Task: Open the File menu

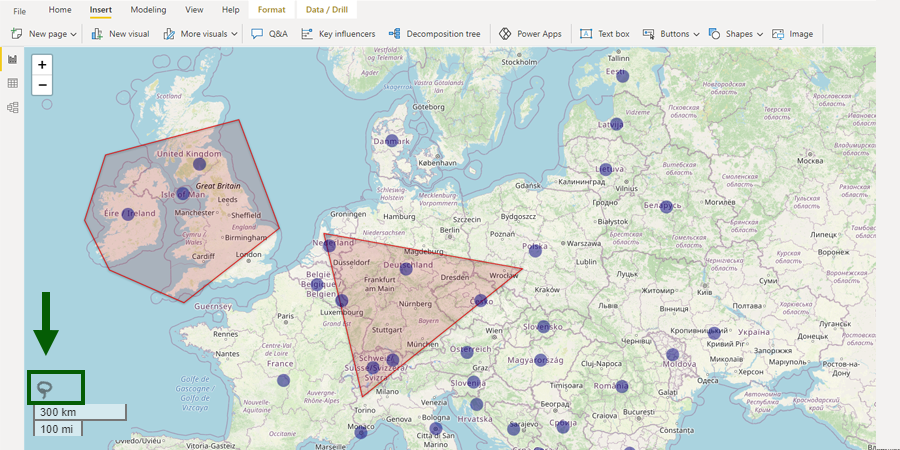Action: click(x=20, y=11)
